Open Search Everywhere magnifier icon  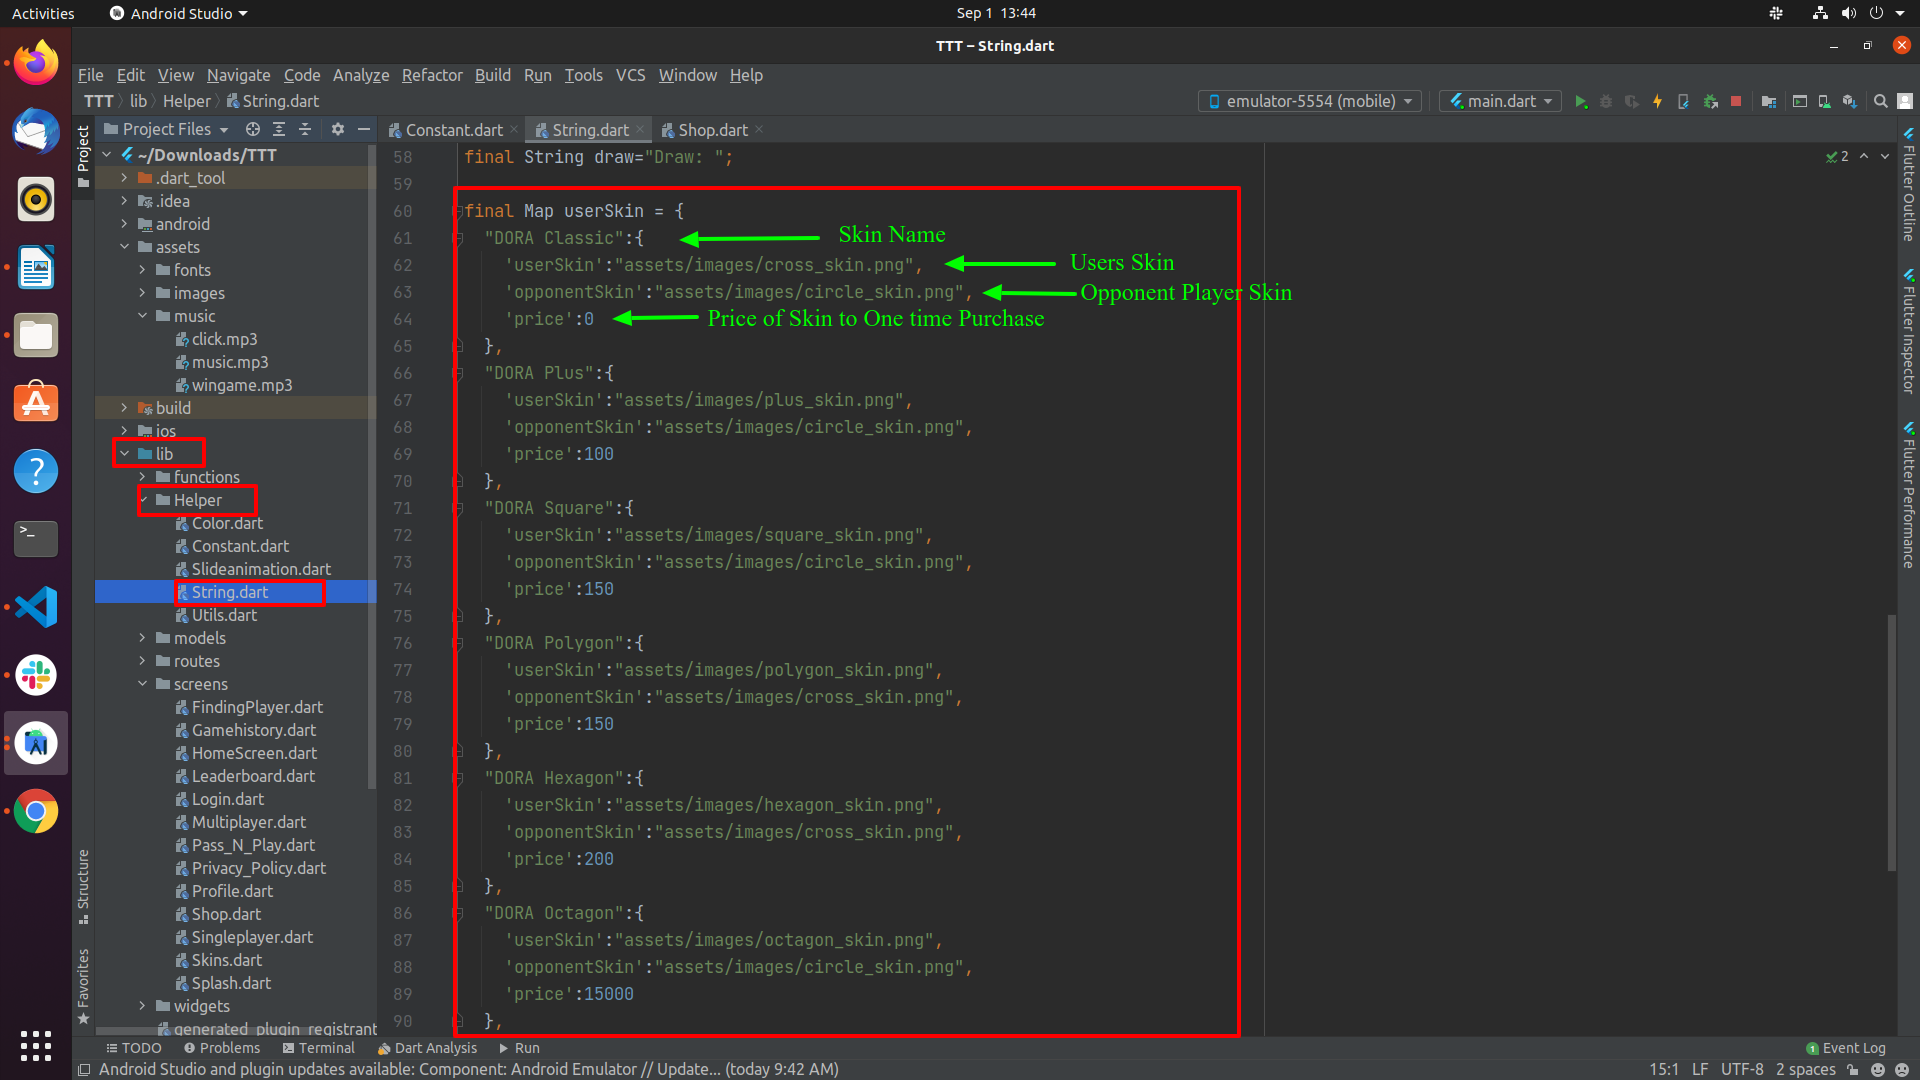point(1880,102)
